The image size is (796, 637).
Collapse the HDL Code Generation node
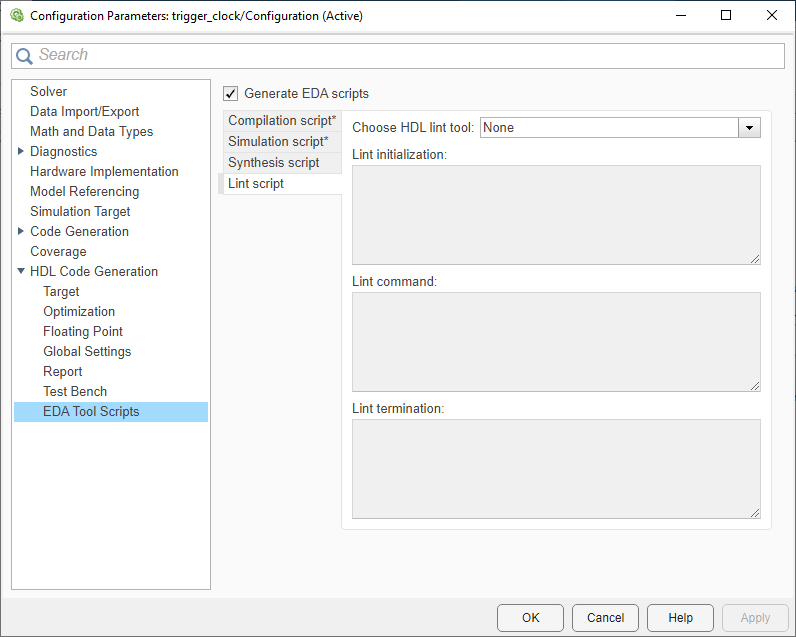21,272
